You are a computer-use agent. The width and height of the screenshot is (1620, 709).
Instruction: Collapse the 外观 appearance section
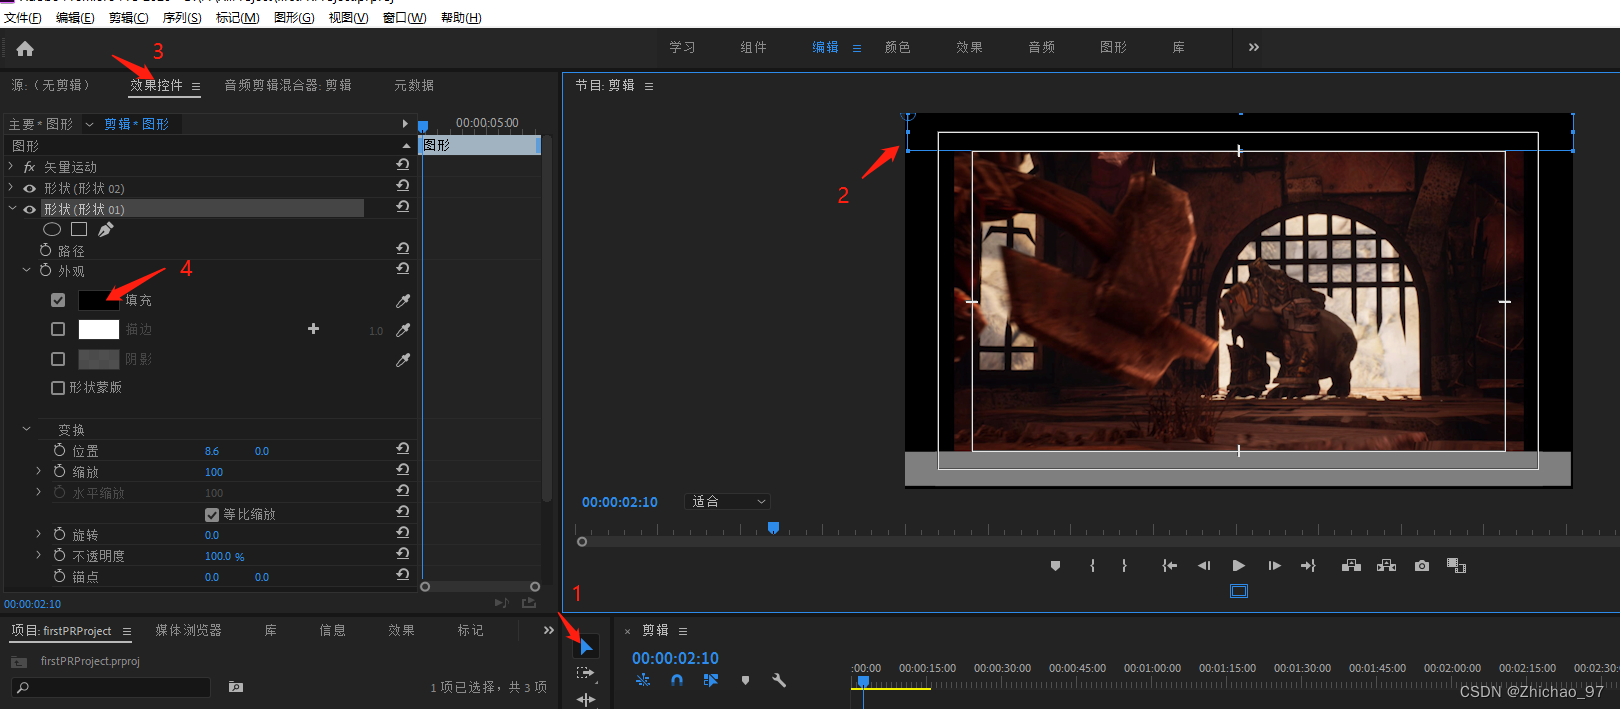point(26,270)
